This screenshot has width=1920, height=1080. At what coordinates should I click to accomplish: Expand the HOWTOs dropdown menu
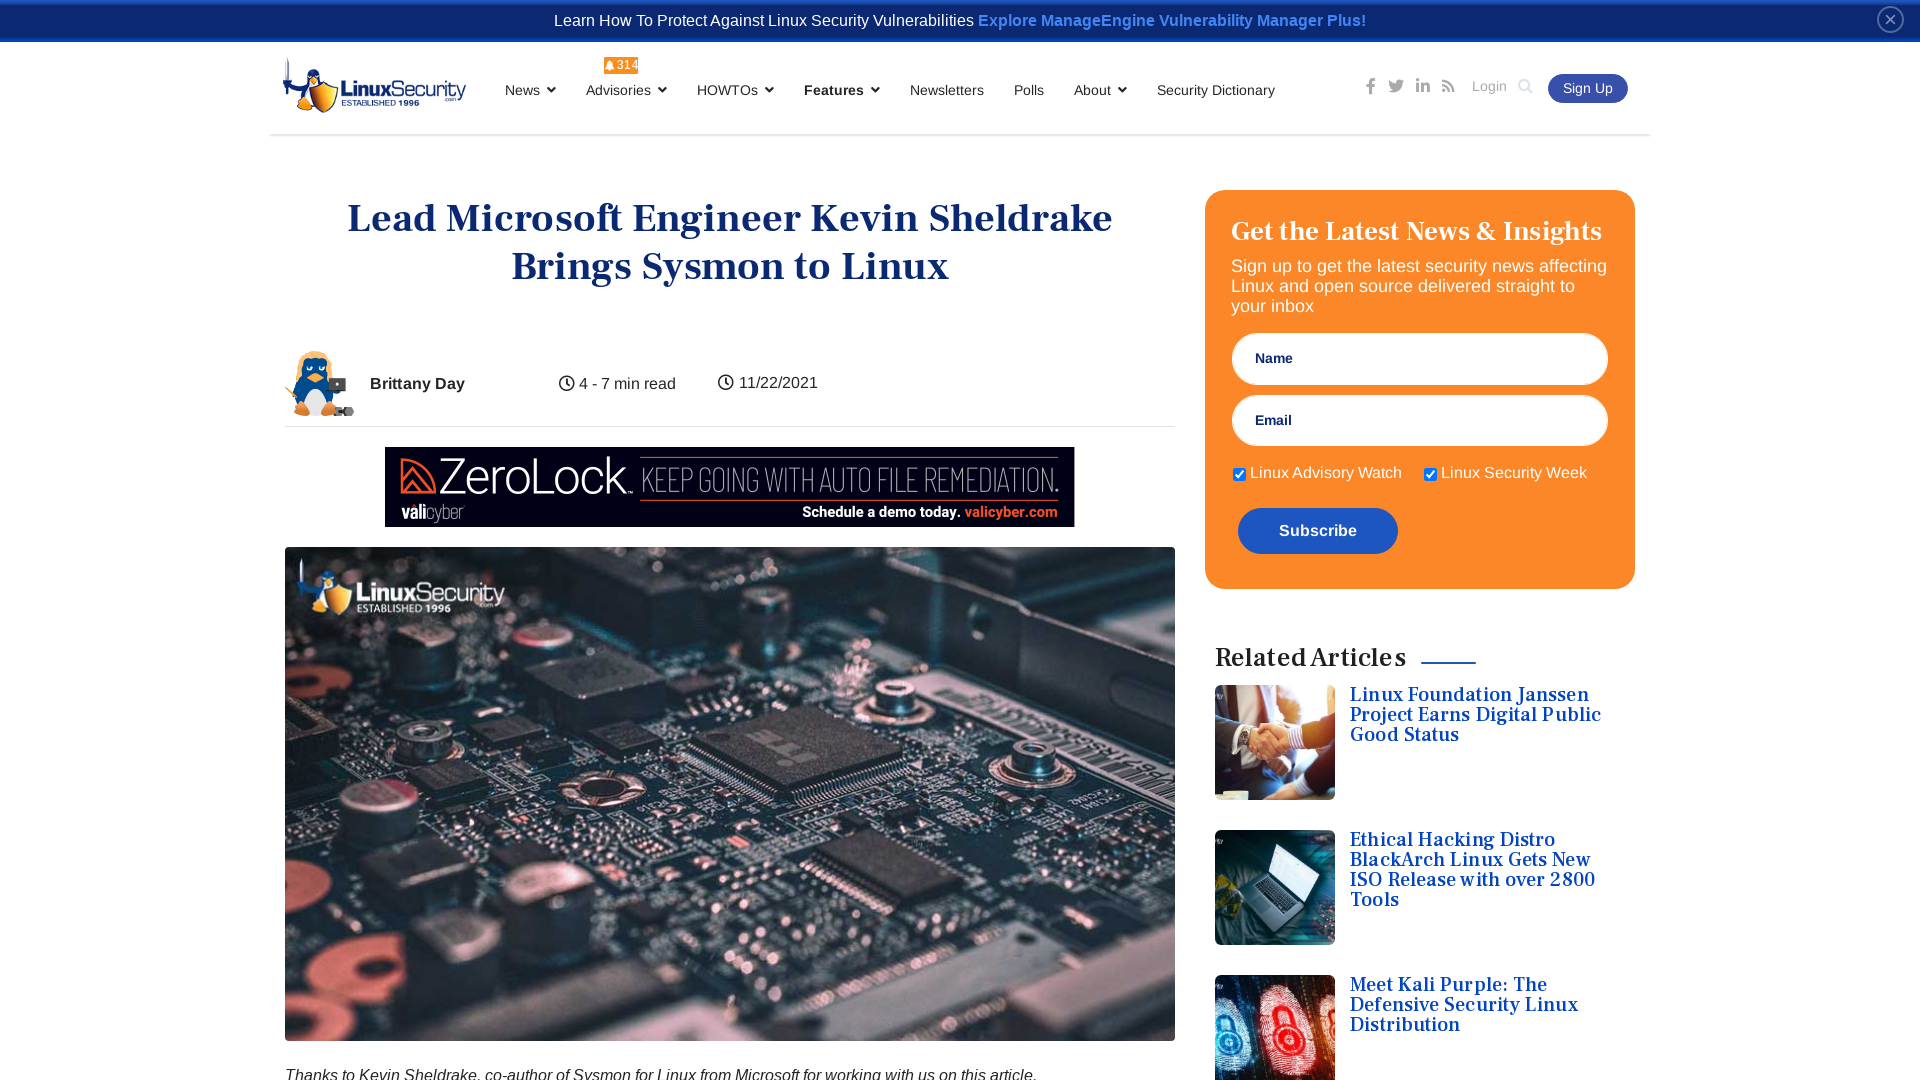(735, 90)
